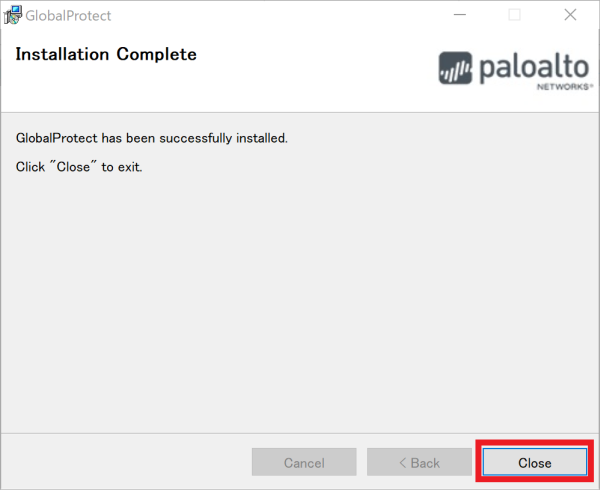Click the GlobalProtect installer icon in title bar

[x=13, y=15]
